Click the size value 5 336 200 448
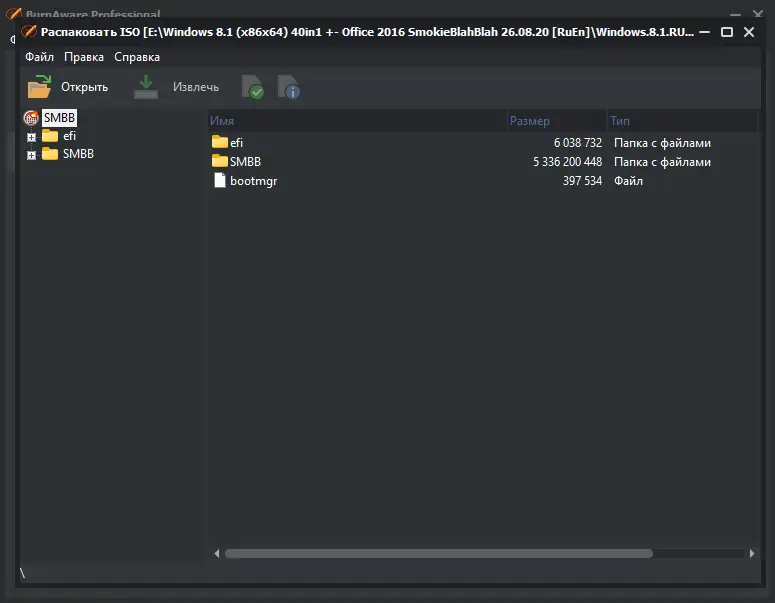Viewport: 775px width, 603px height. 567,162
